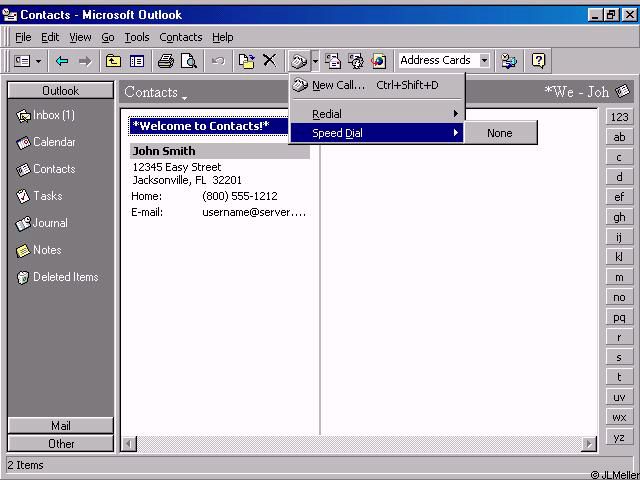Switch to the Mail group
The width and height of the screenshot is (640, 480).
click(60, 426)
